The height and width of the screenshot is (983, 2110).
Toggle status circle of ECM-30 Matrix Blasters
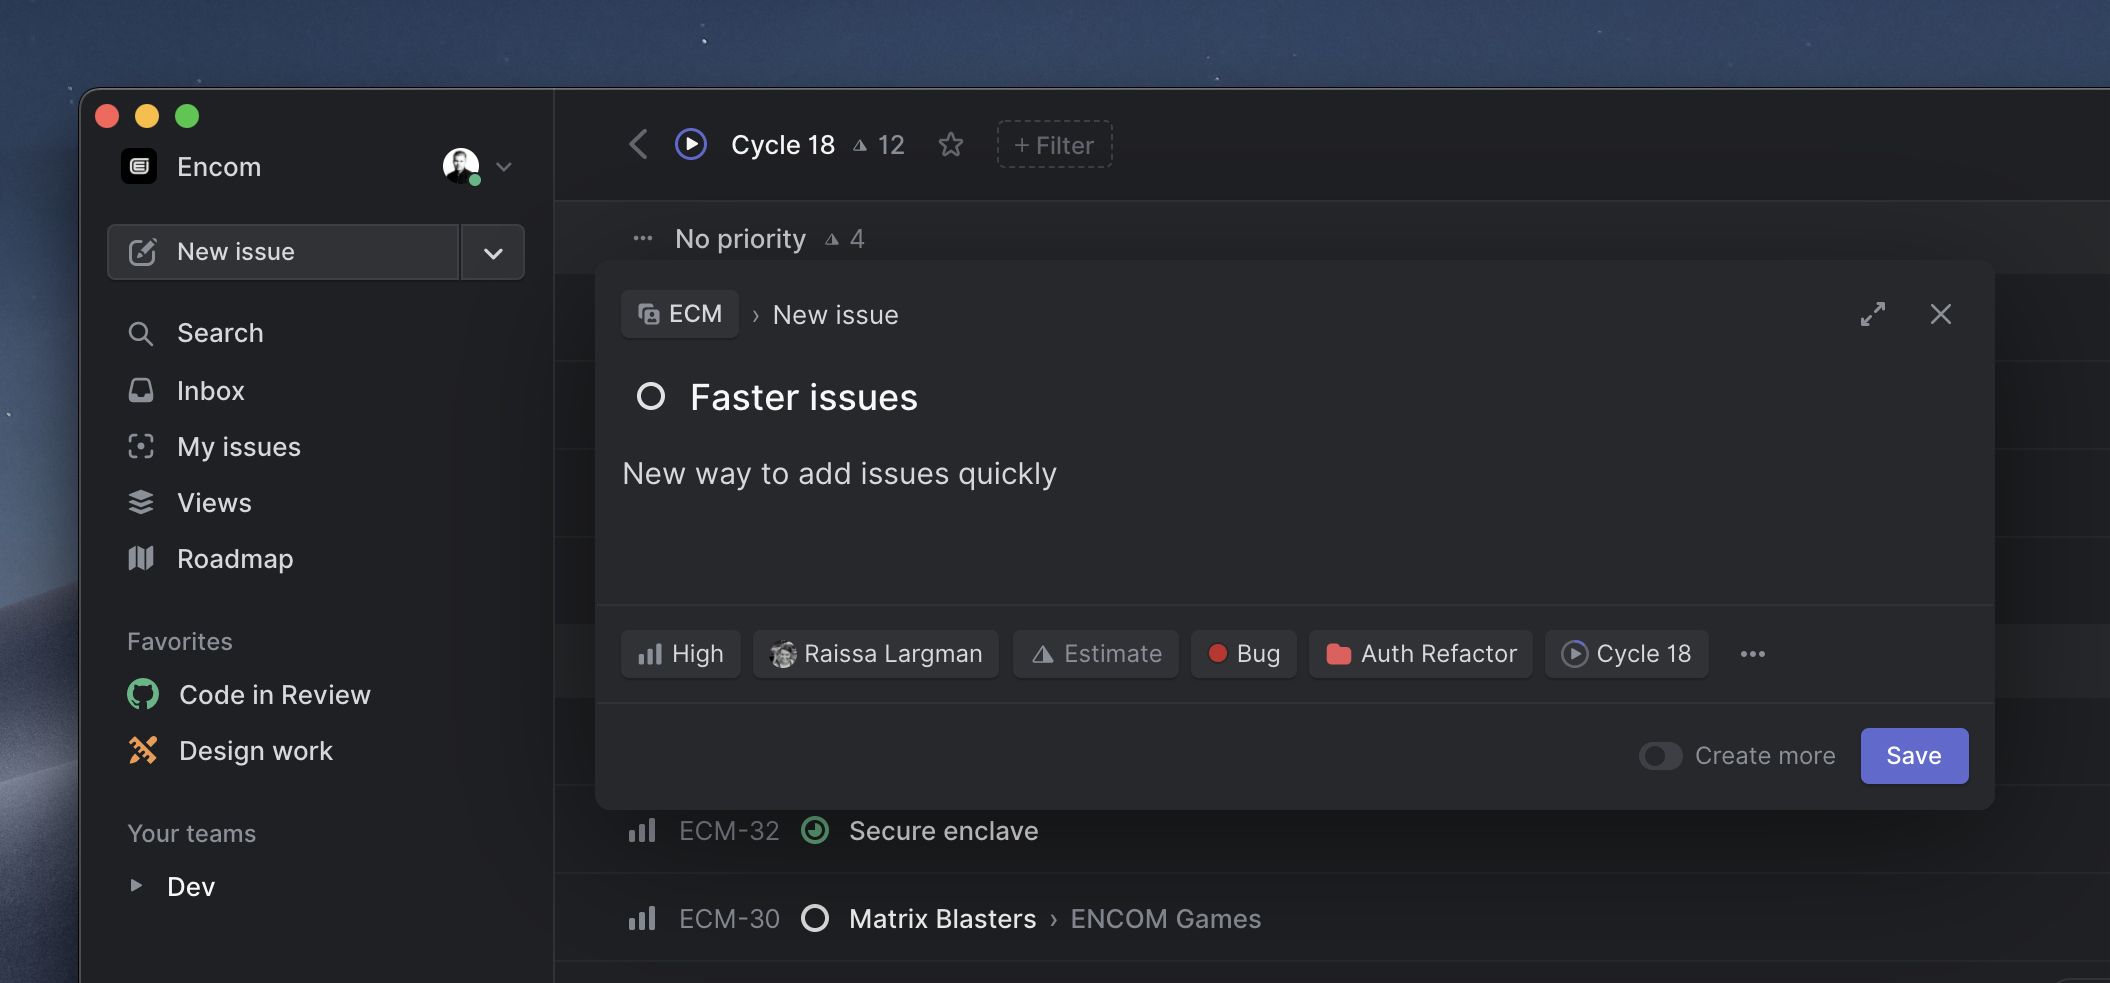coord(815,918)
